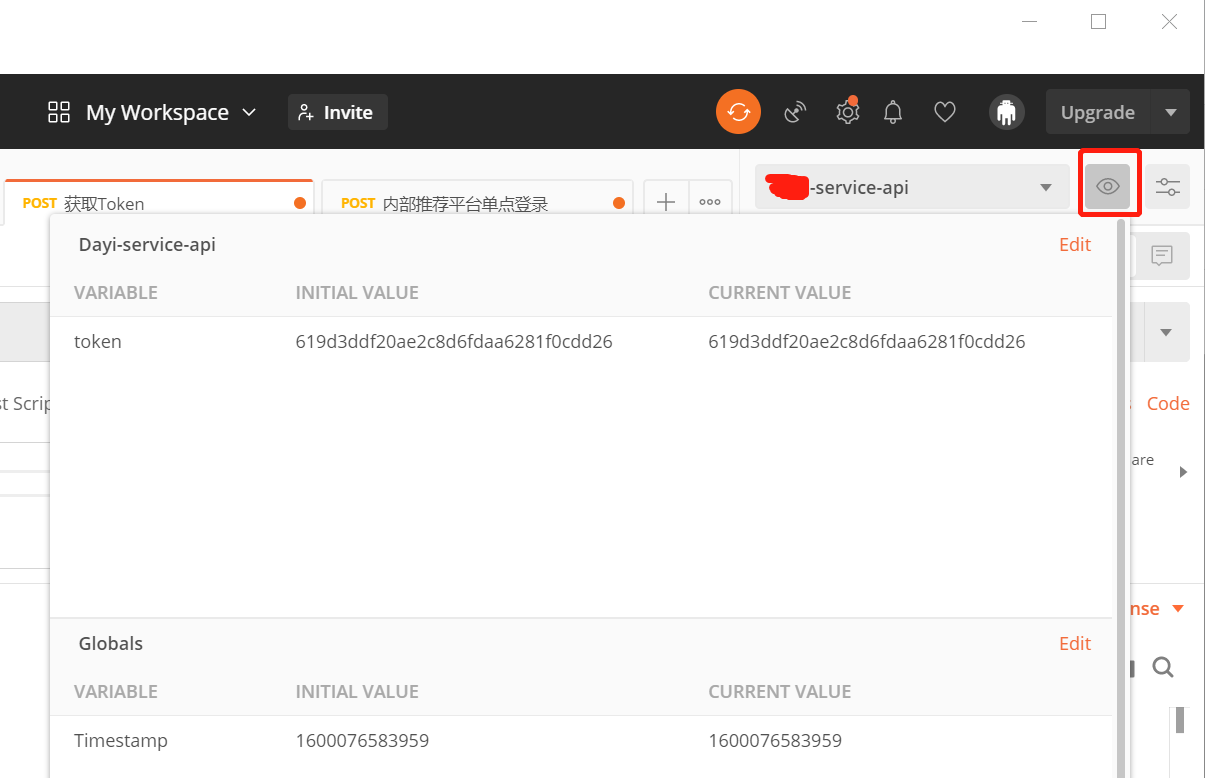1205x778 pixels.
Task: Open the Upgrade dropdown arrow
Action: tap(1170, 112)
